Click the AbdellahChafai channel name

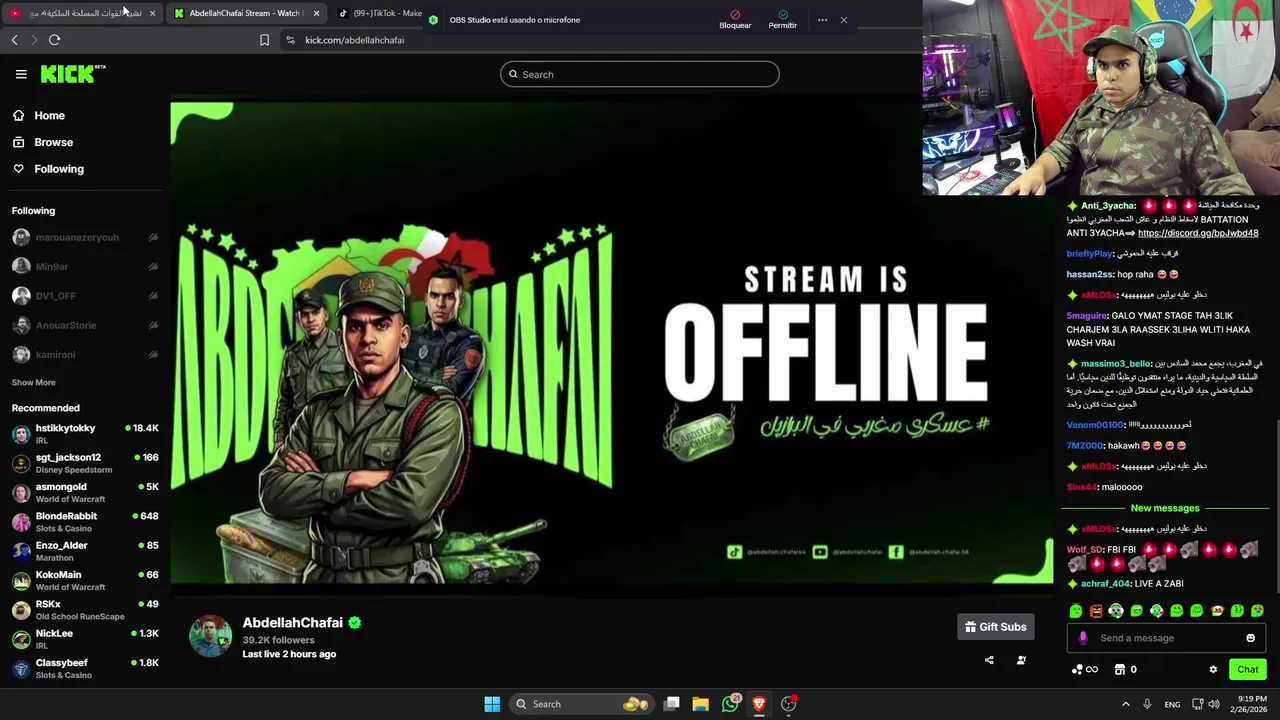pos(292,622)
